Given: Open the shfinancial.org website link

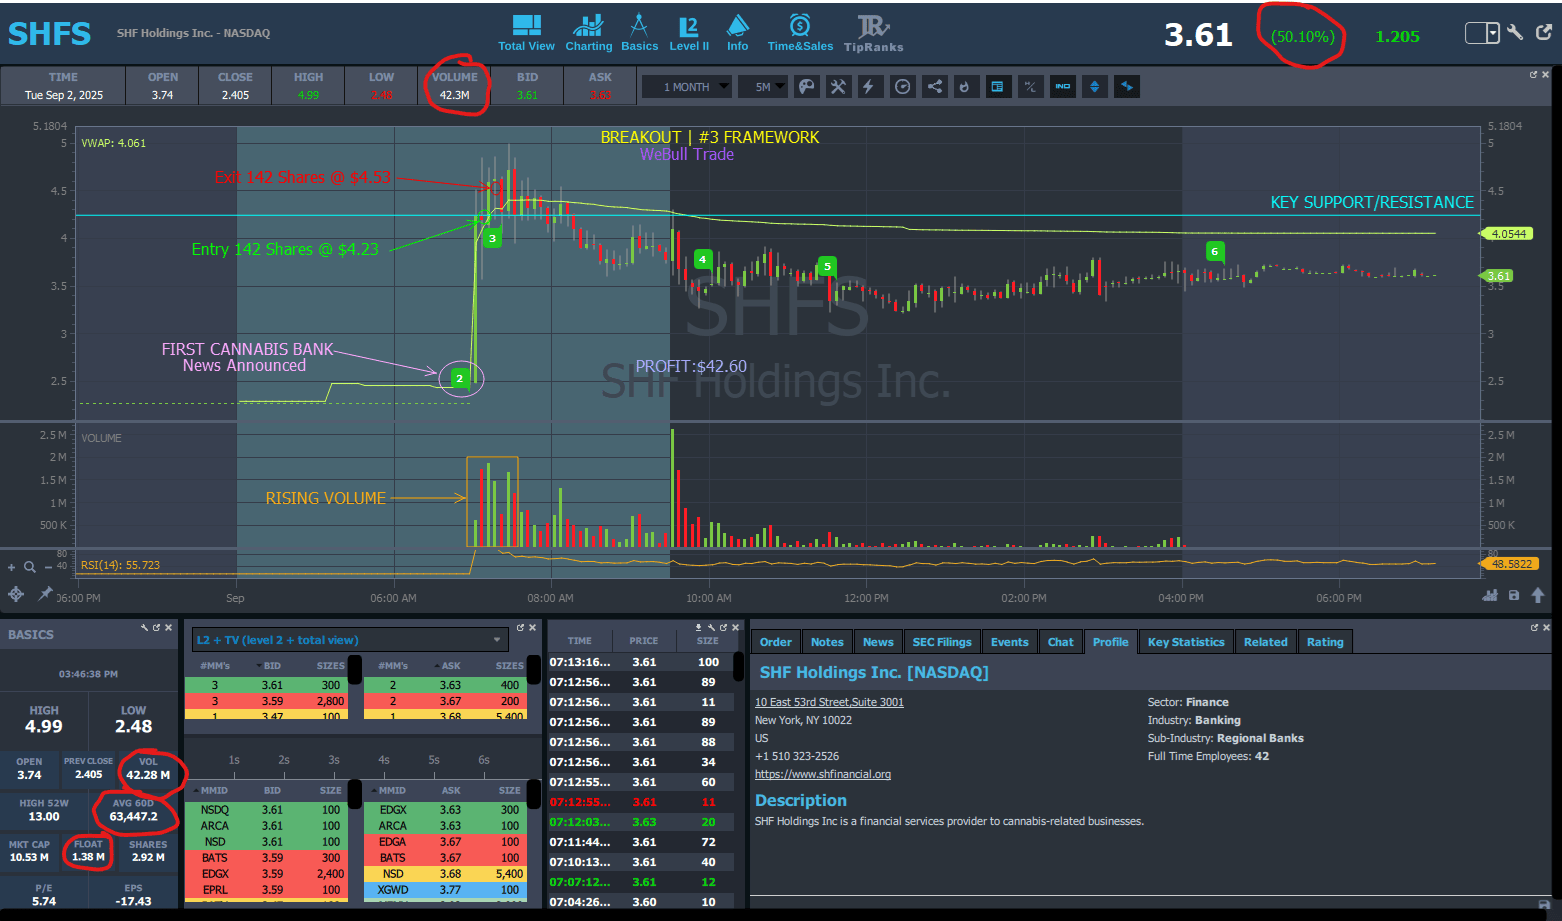Looking at the screenshot, I should pyautogui.click(x=822, y=774).
